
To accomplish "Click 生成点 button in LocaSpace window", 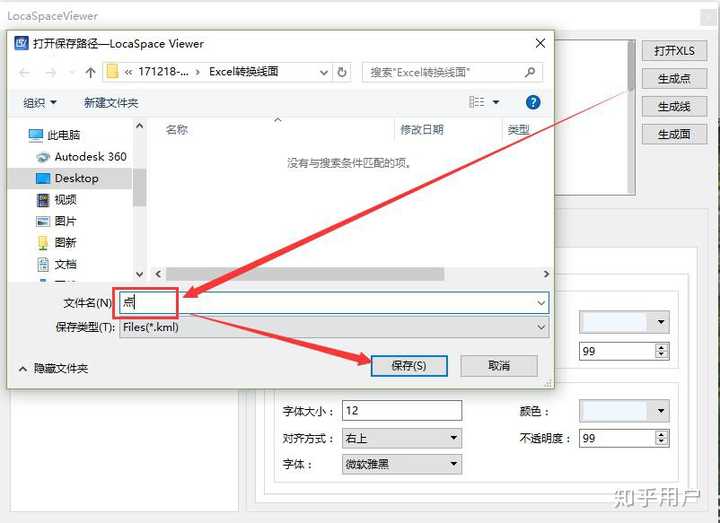I will [x=674, y=79].
